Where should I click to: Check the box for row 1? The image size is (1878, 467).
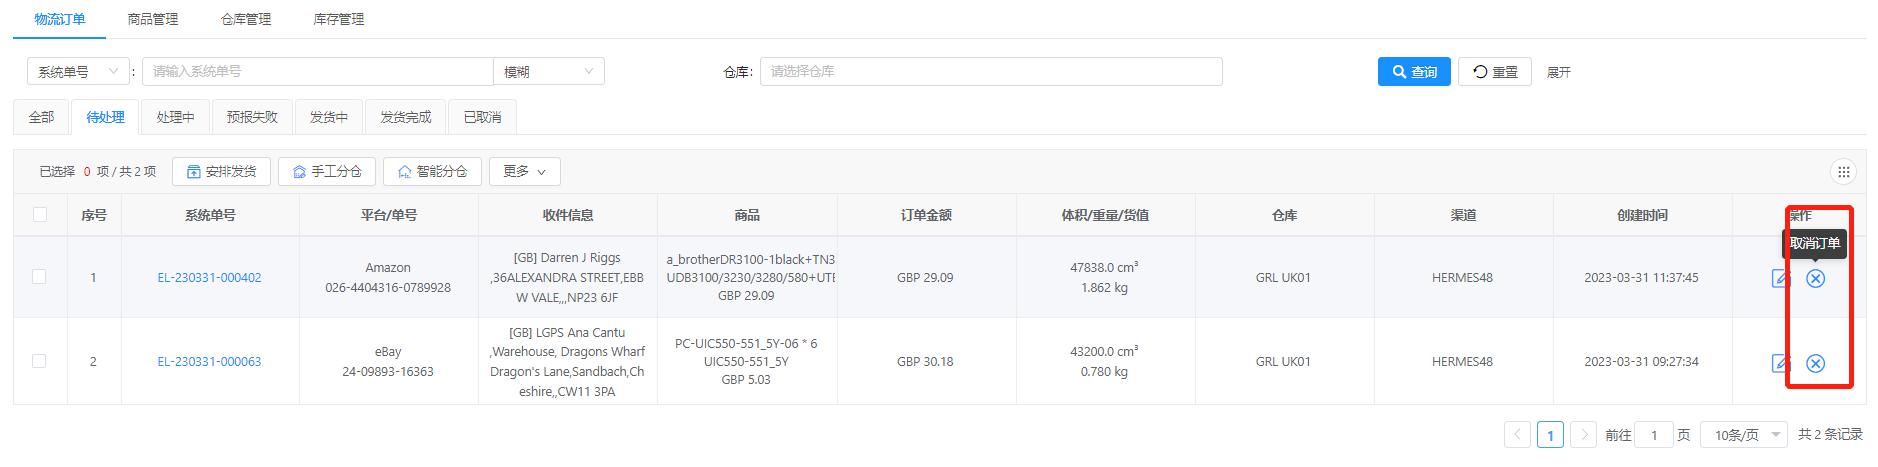pos(40,277)
